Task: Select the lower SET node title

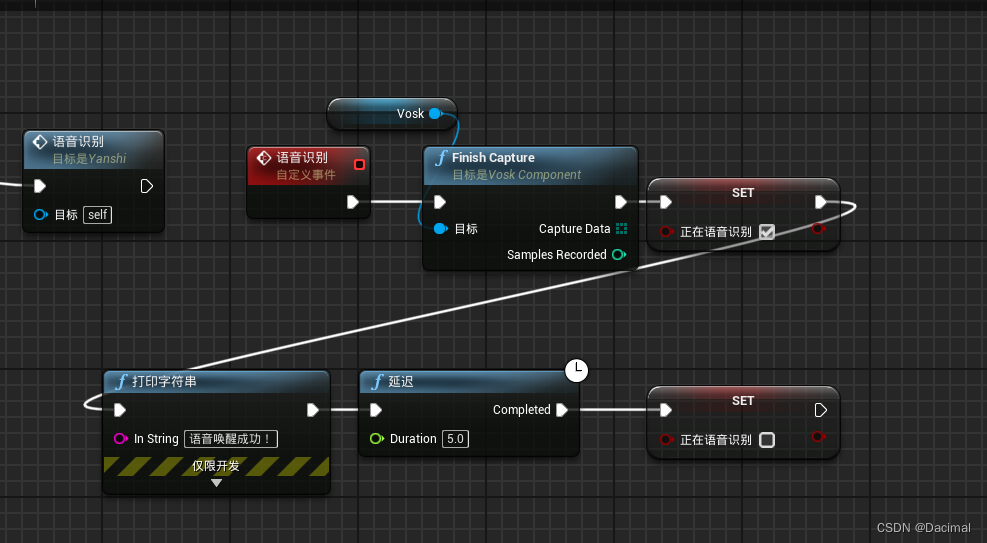Action: coord(743,401)
